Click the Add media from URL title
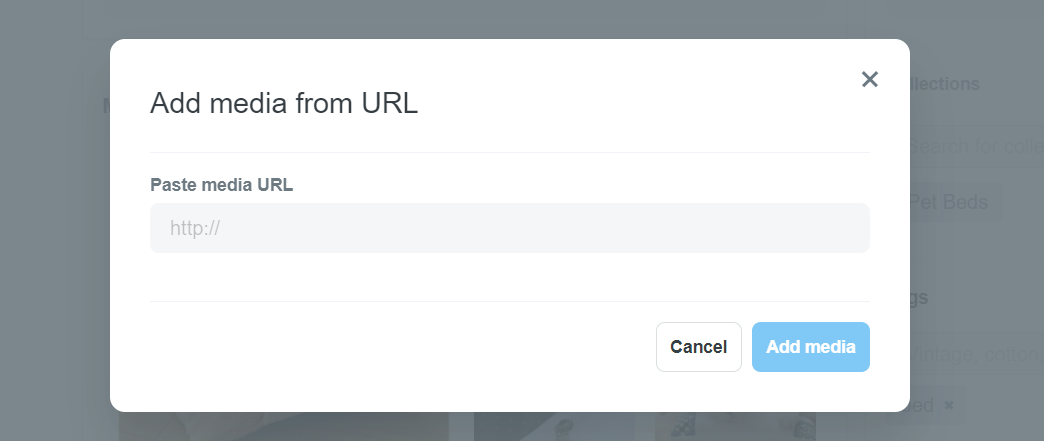Image resolution: width=1044 pixels, height=441 pixels. 284,103
